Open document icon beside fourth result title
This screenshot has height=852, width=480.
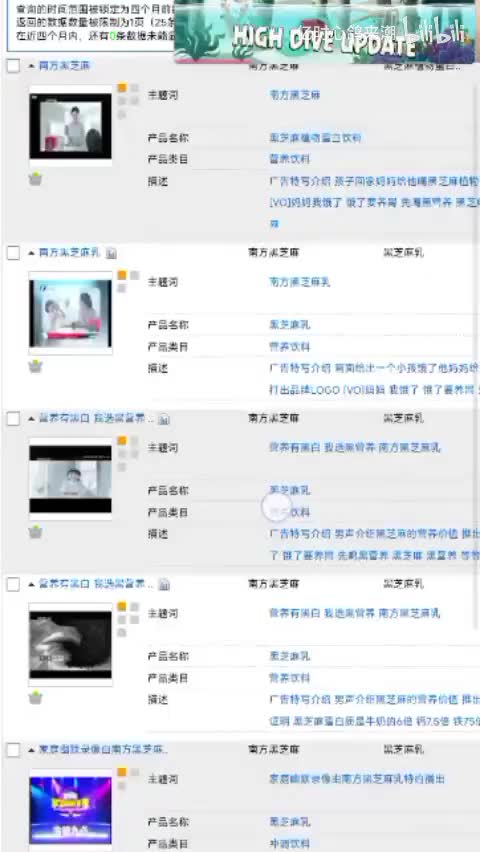[164, 585]
